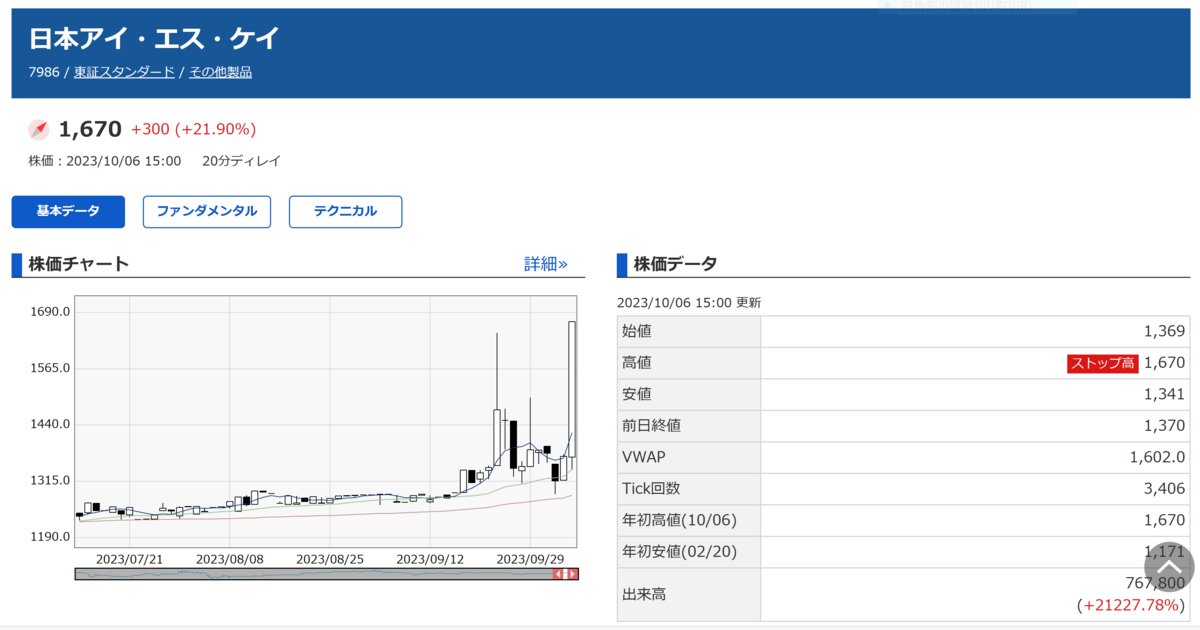Follow the その他製品 sector link

[x=220, y=72]
